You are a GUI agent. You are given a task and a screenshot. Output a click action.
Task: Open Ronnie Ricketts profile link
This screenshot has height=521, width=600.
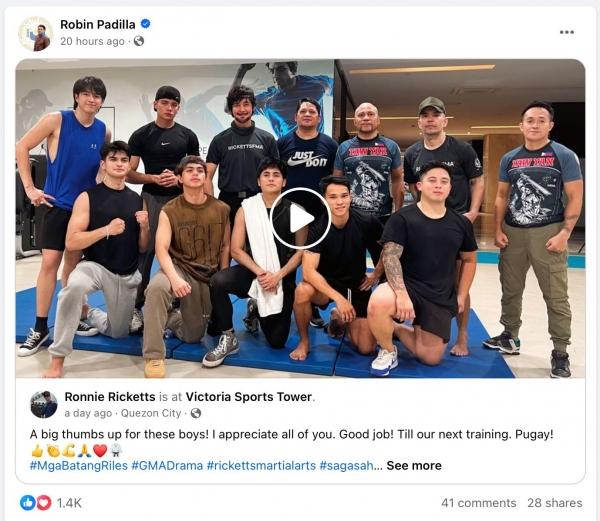(x=110, y=397)
